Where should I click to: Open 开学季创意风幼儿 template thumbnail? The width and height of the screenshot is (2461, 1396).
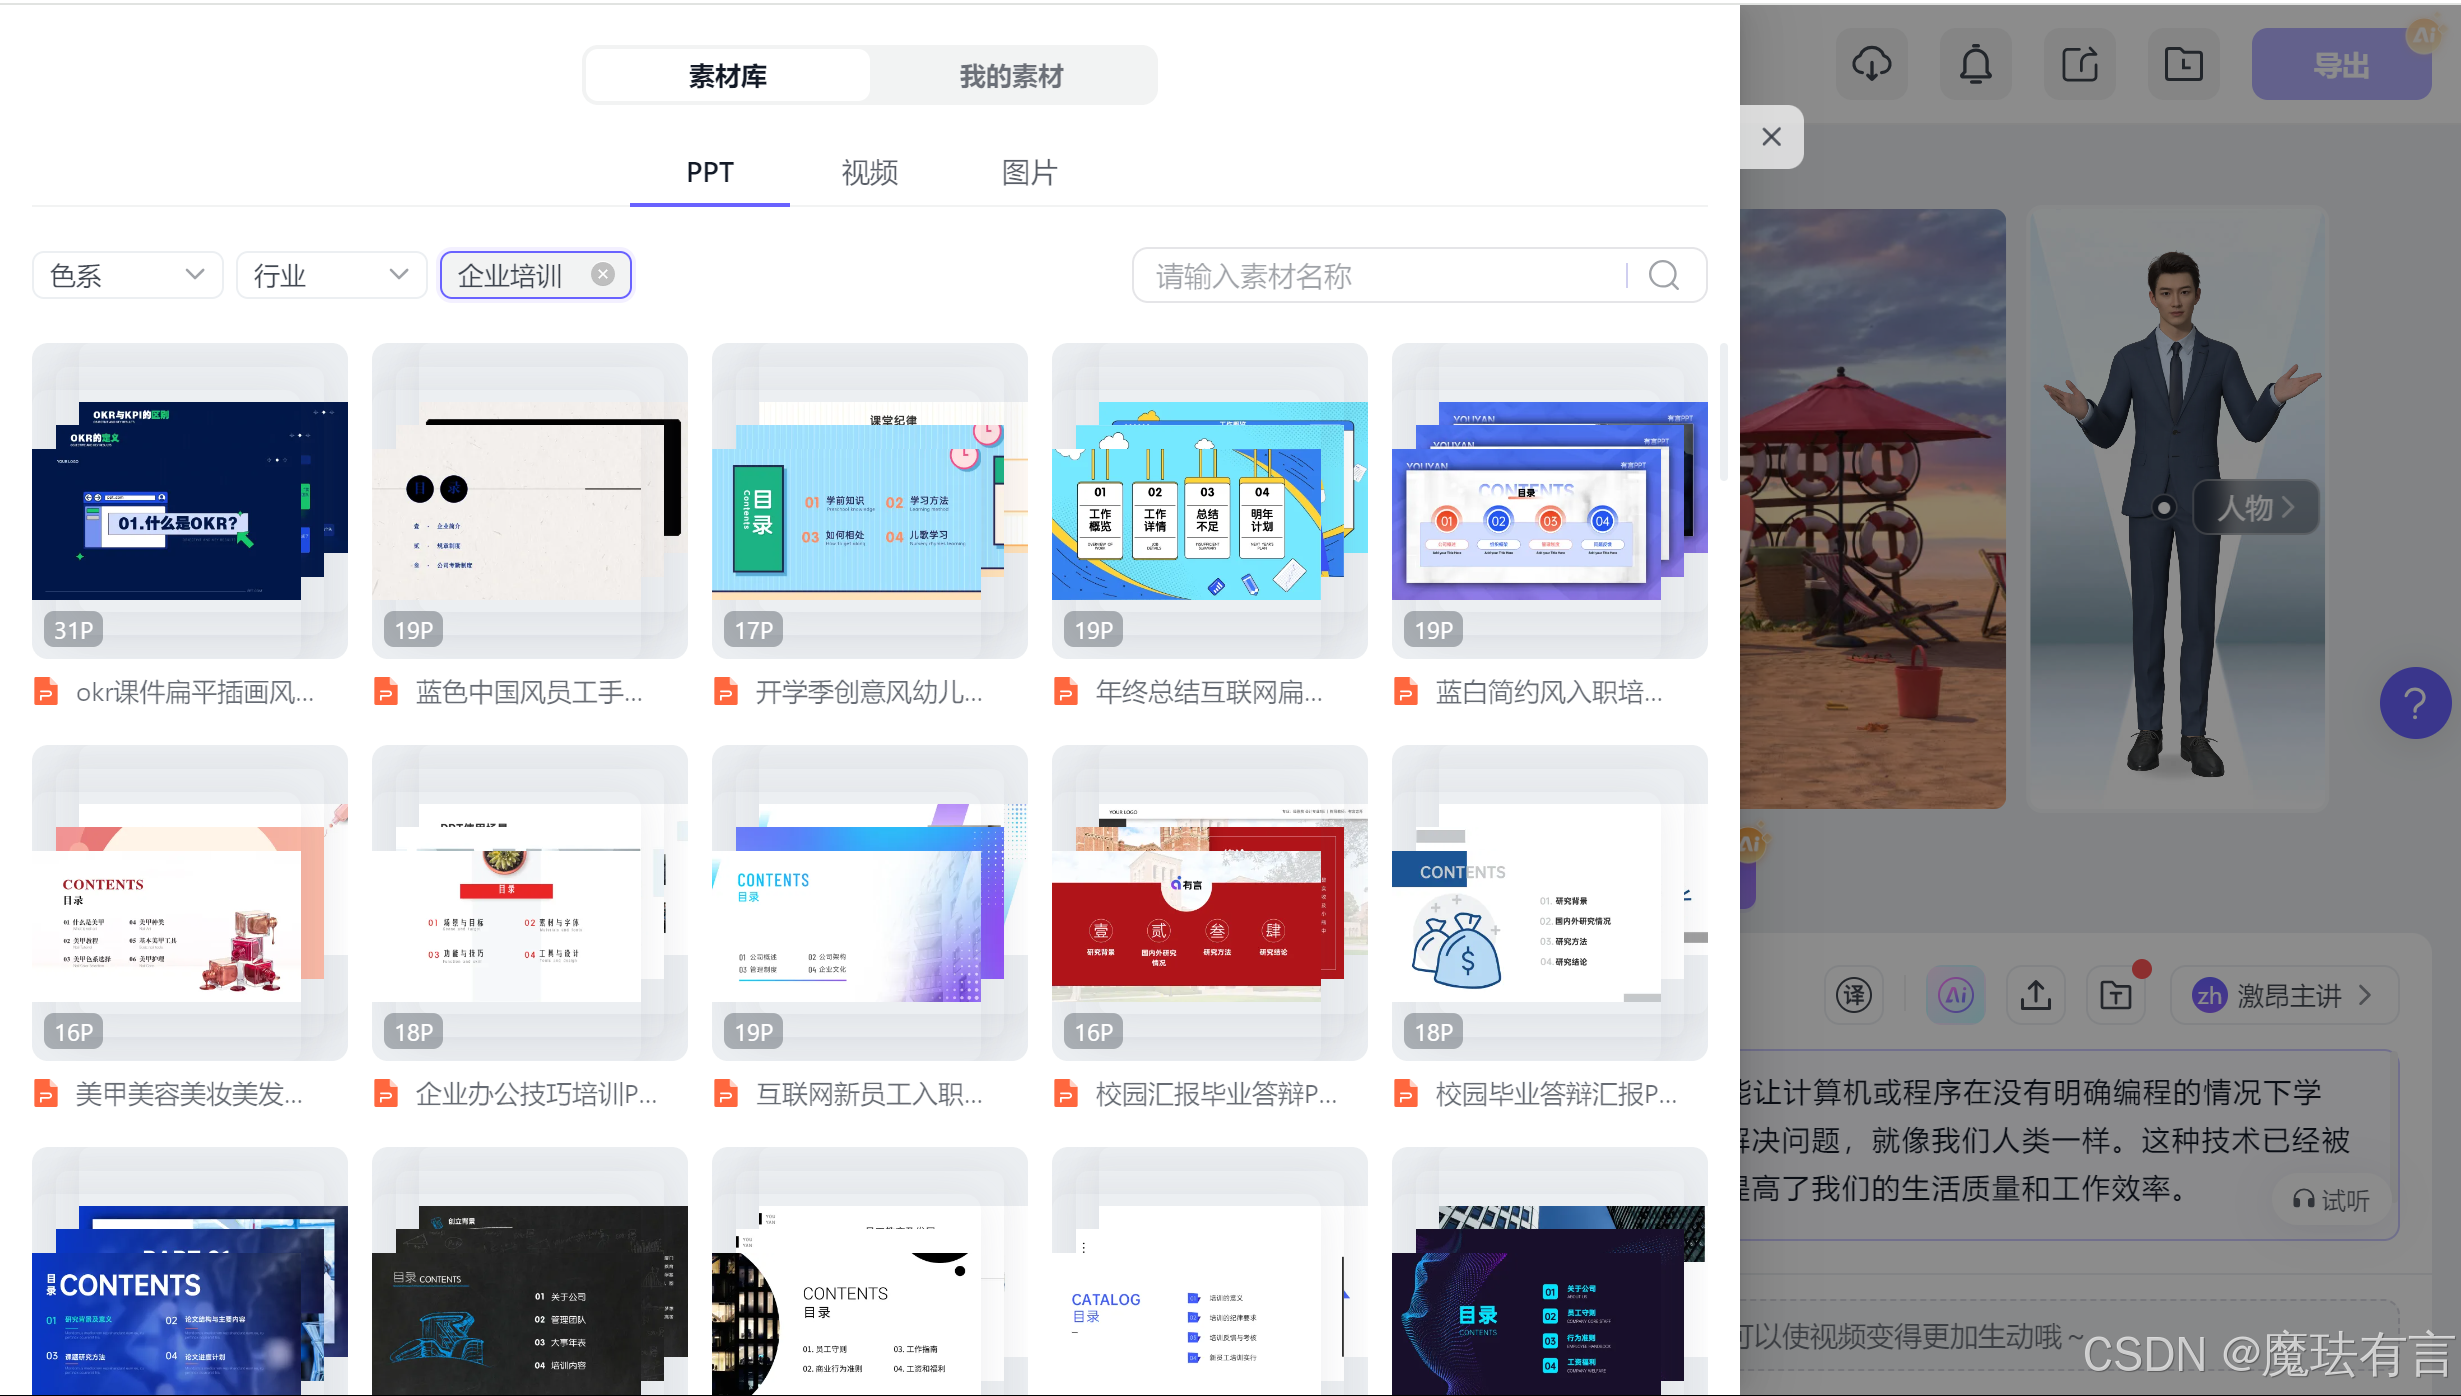click(x=870, y=501)
